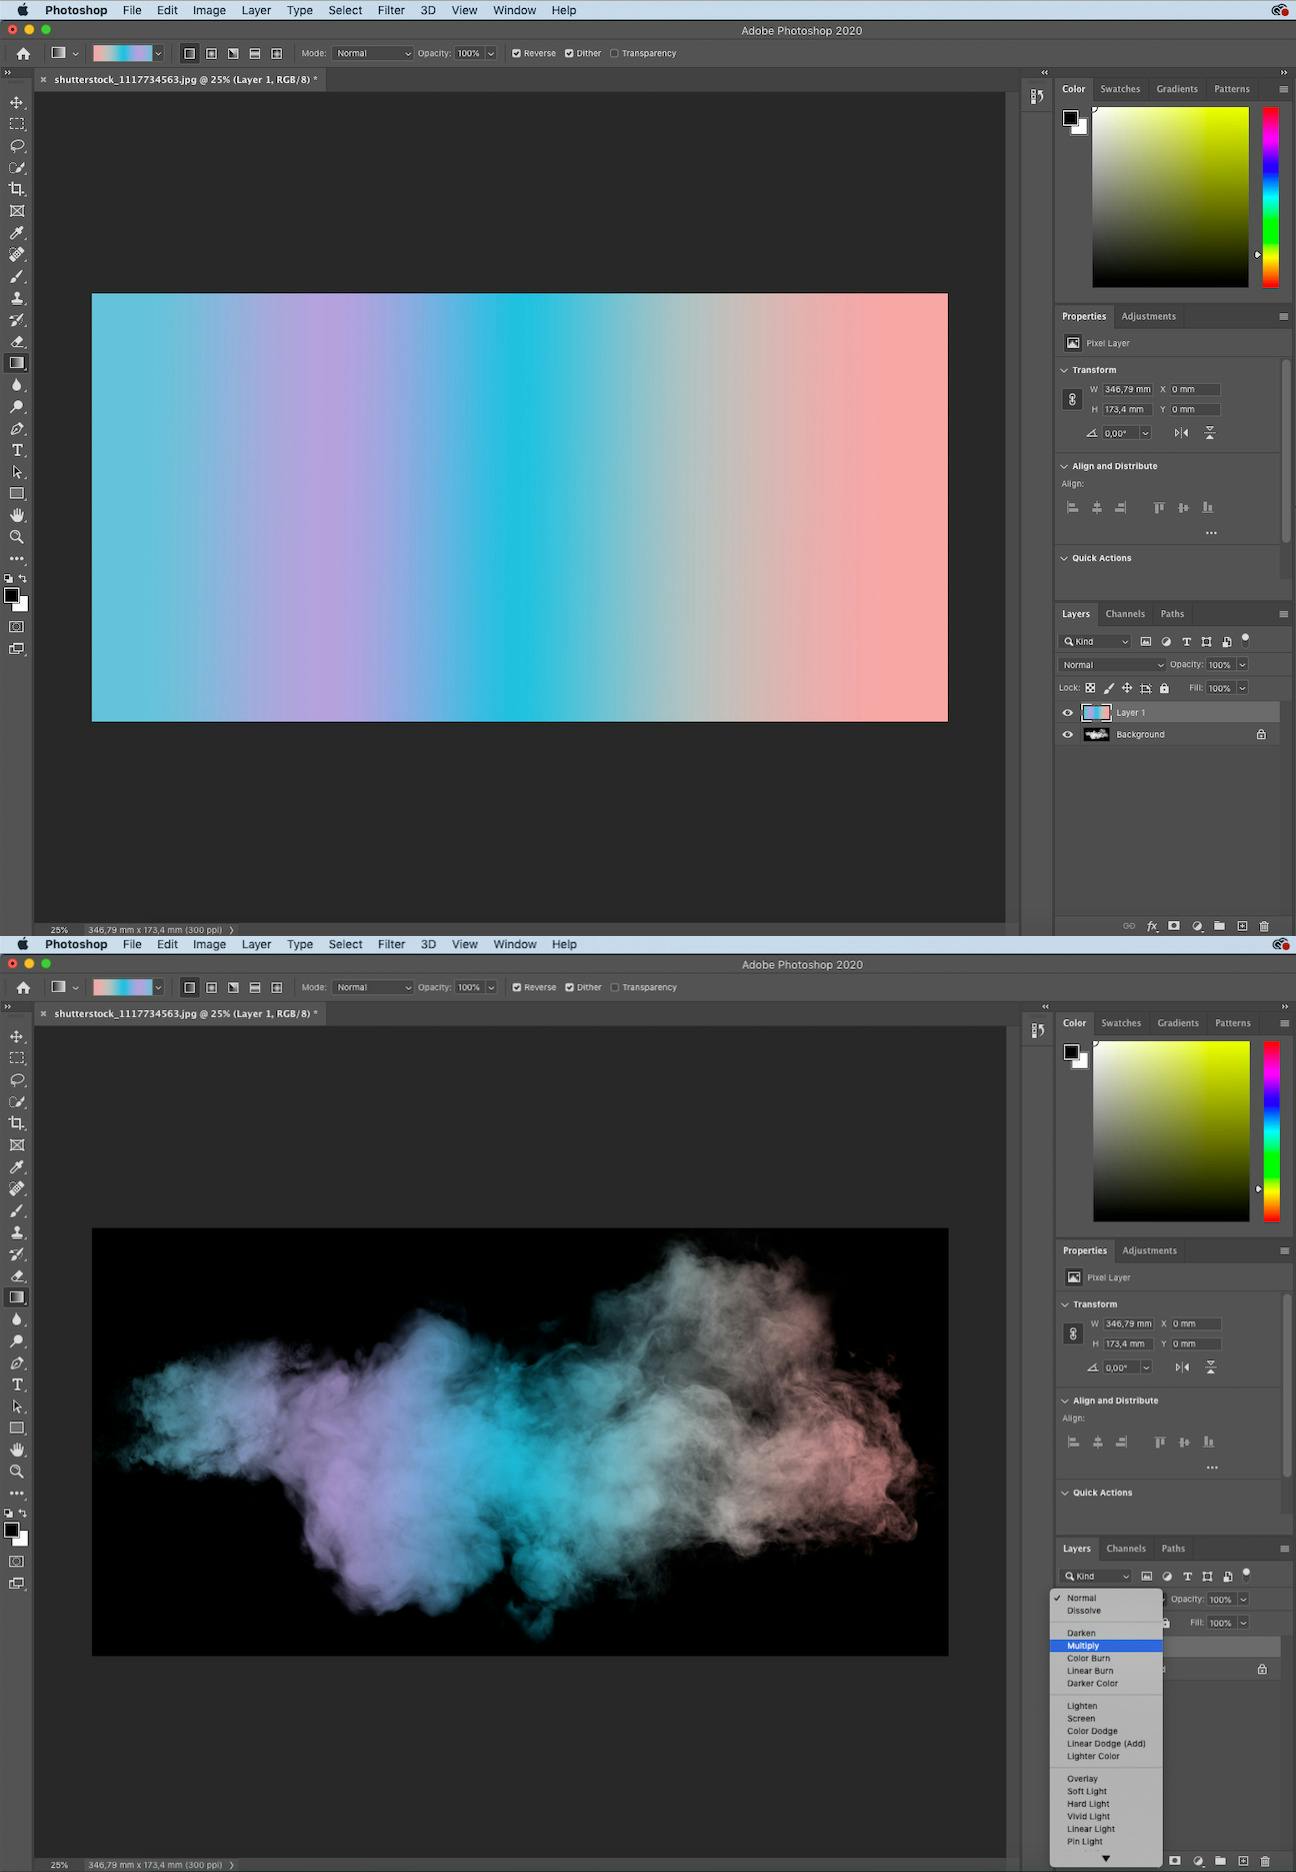Open the Layers blend mode dropdown showing Normal
The width and height of the screenshot is (1296, 1872).
1112,665
